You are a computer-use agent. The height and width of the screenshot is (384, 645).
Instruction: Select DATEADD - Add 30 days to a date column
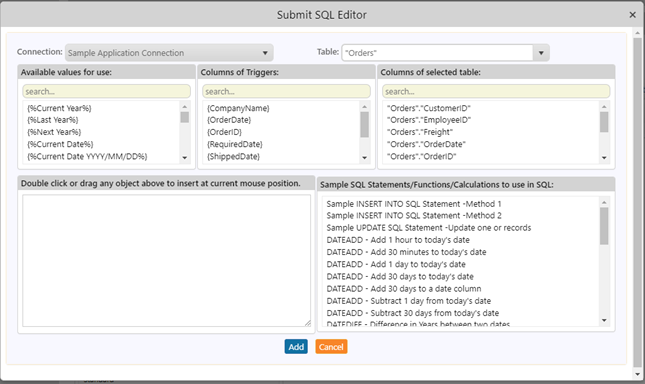tap(404, 289)
